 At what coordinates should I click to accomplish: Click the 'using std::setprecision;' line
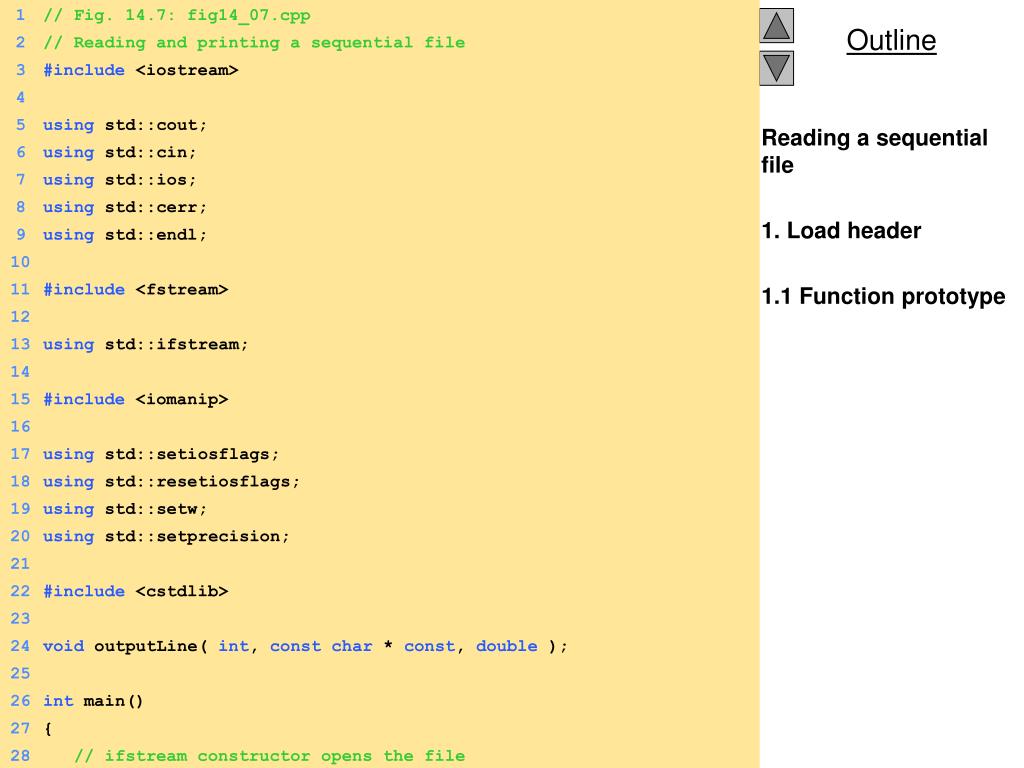(166, 536)
